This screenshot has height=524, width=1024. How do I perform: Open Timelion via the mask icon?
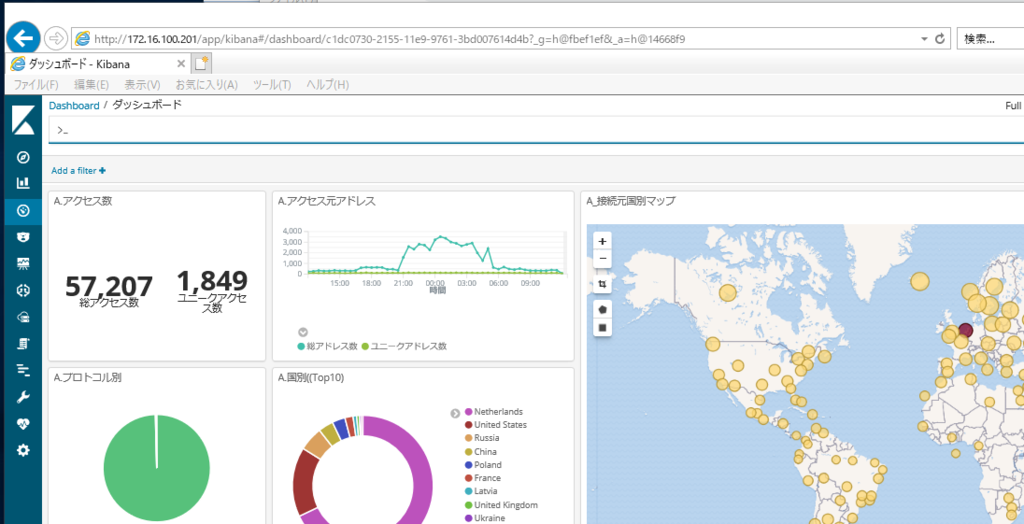tap(23, 237)
